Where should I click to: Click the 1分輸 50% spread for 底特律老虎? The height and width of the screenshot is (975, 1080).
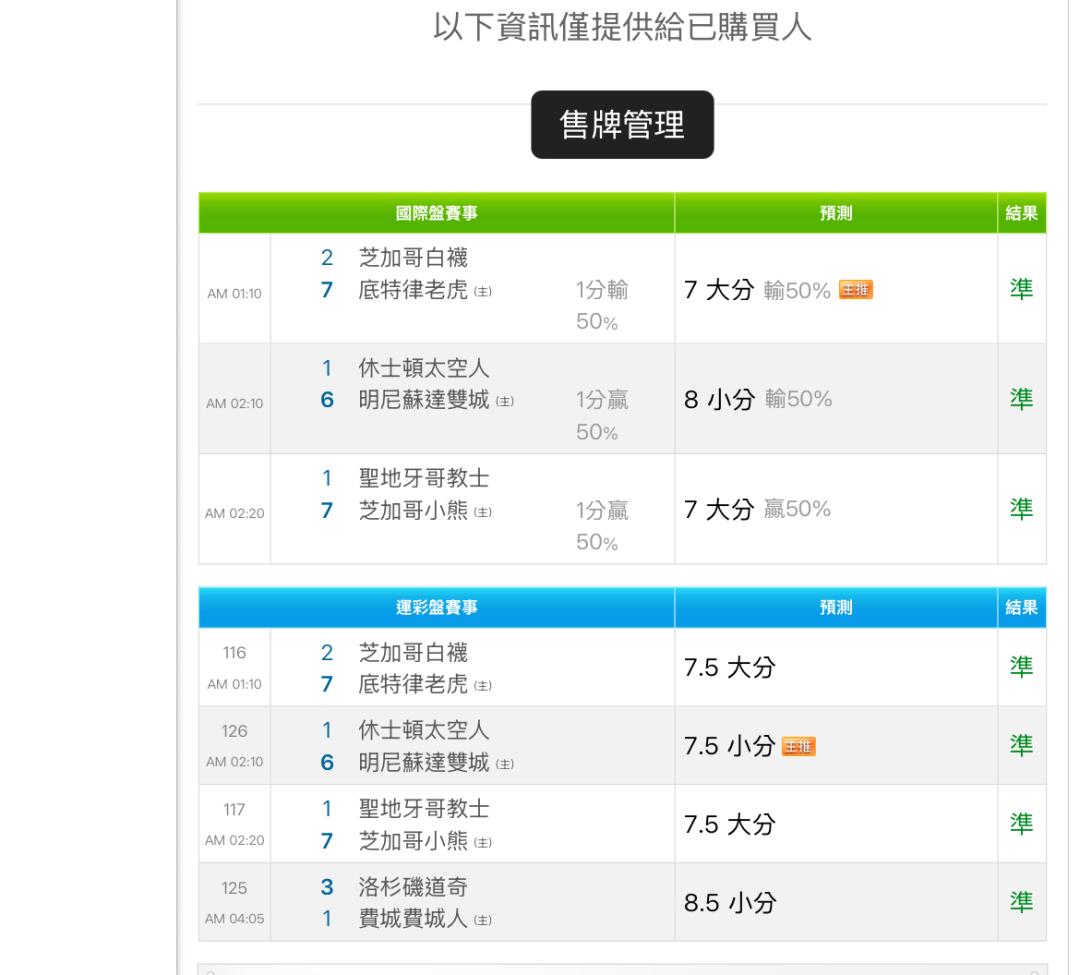[601, 305]
